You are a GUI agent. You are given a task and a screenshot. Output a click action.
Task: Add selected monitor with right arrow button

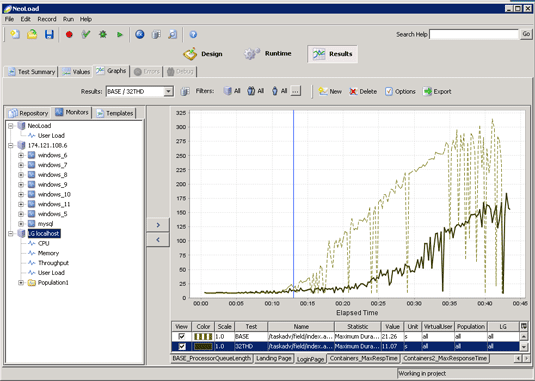point(158,225)
